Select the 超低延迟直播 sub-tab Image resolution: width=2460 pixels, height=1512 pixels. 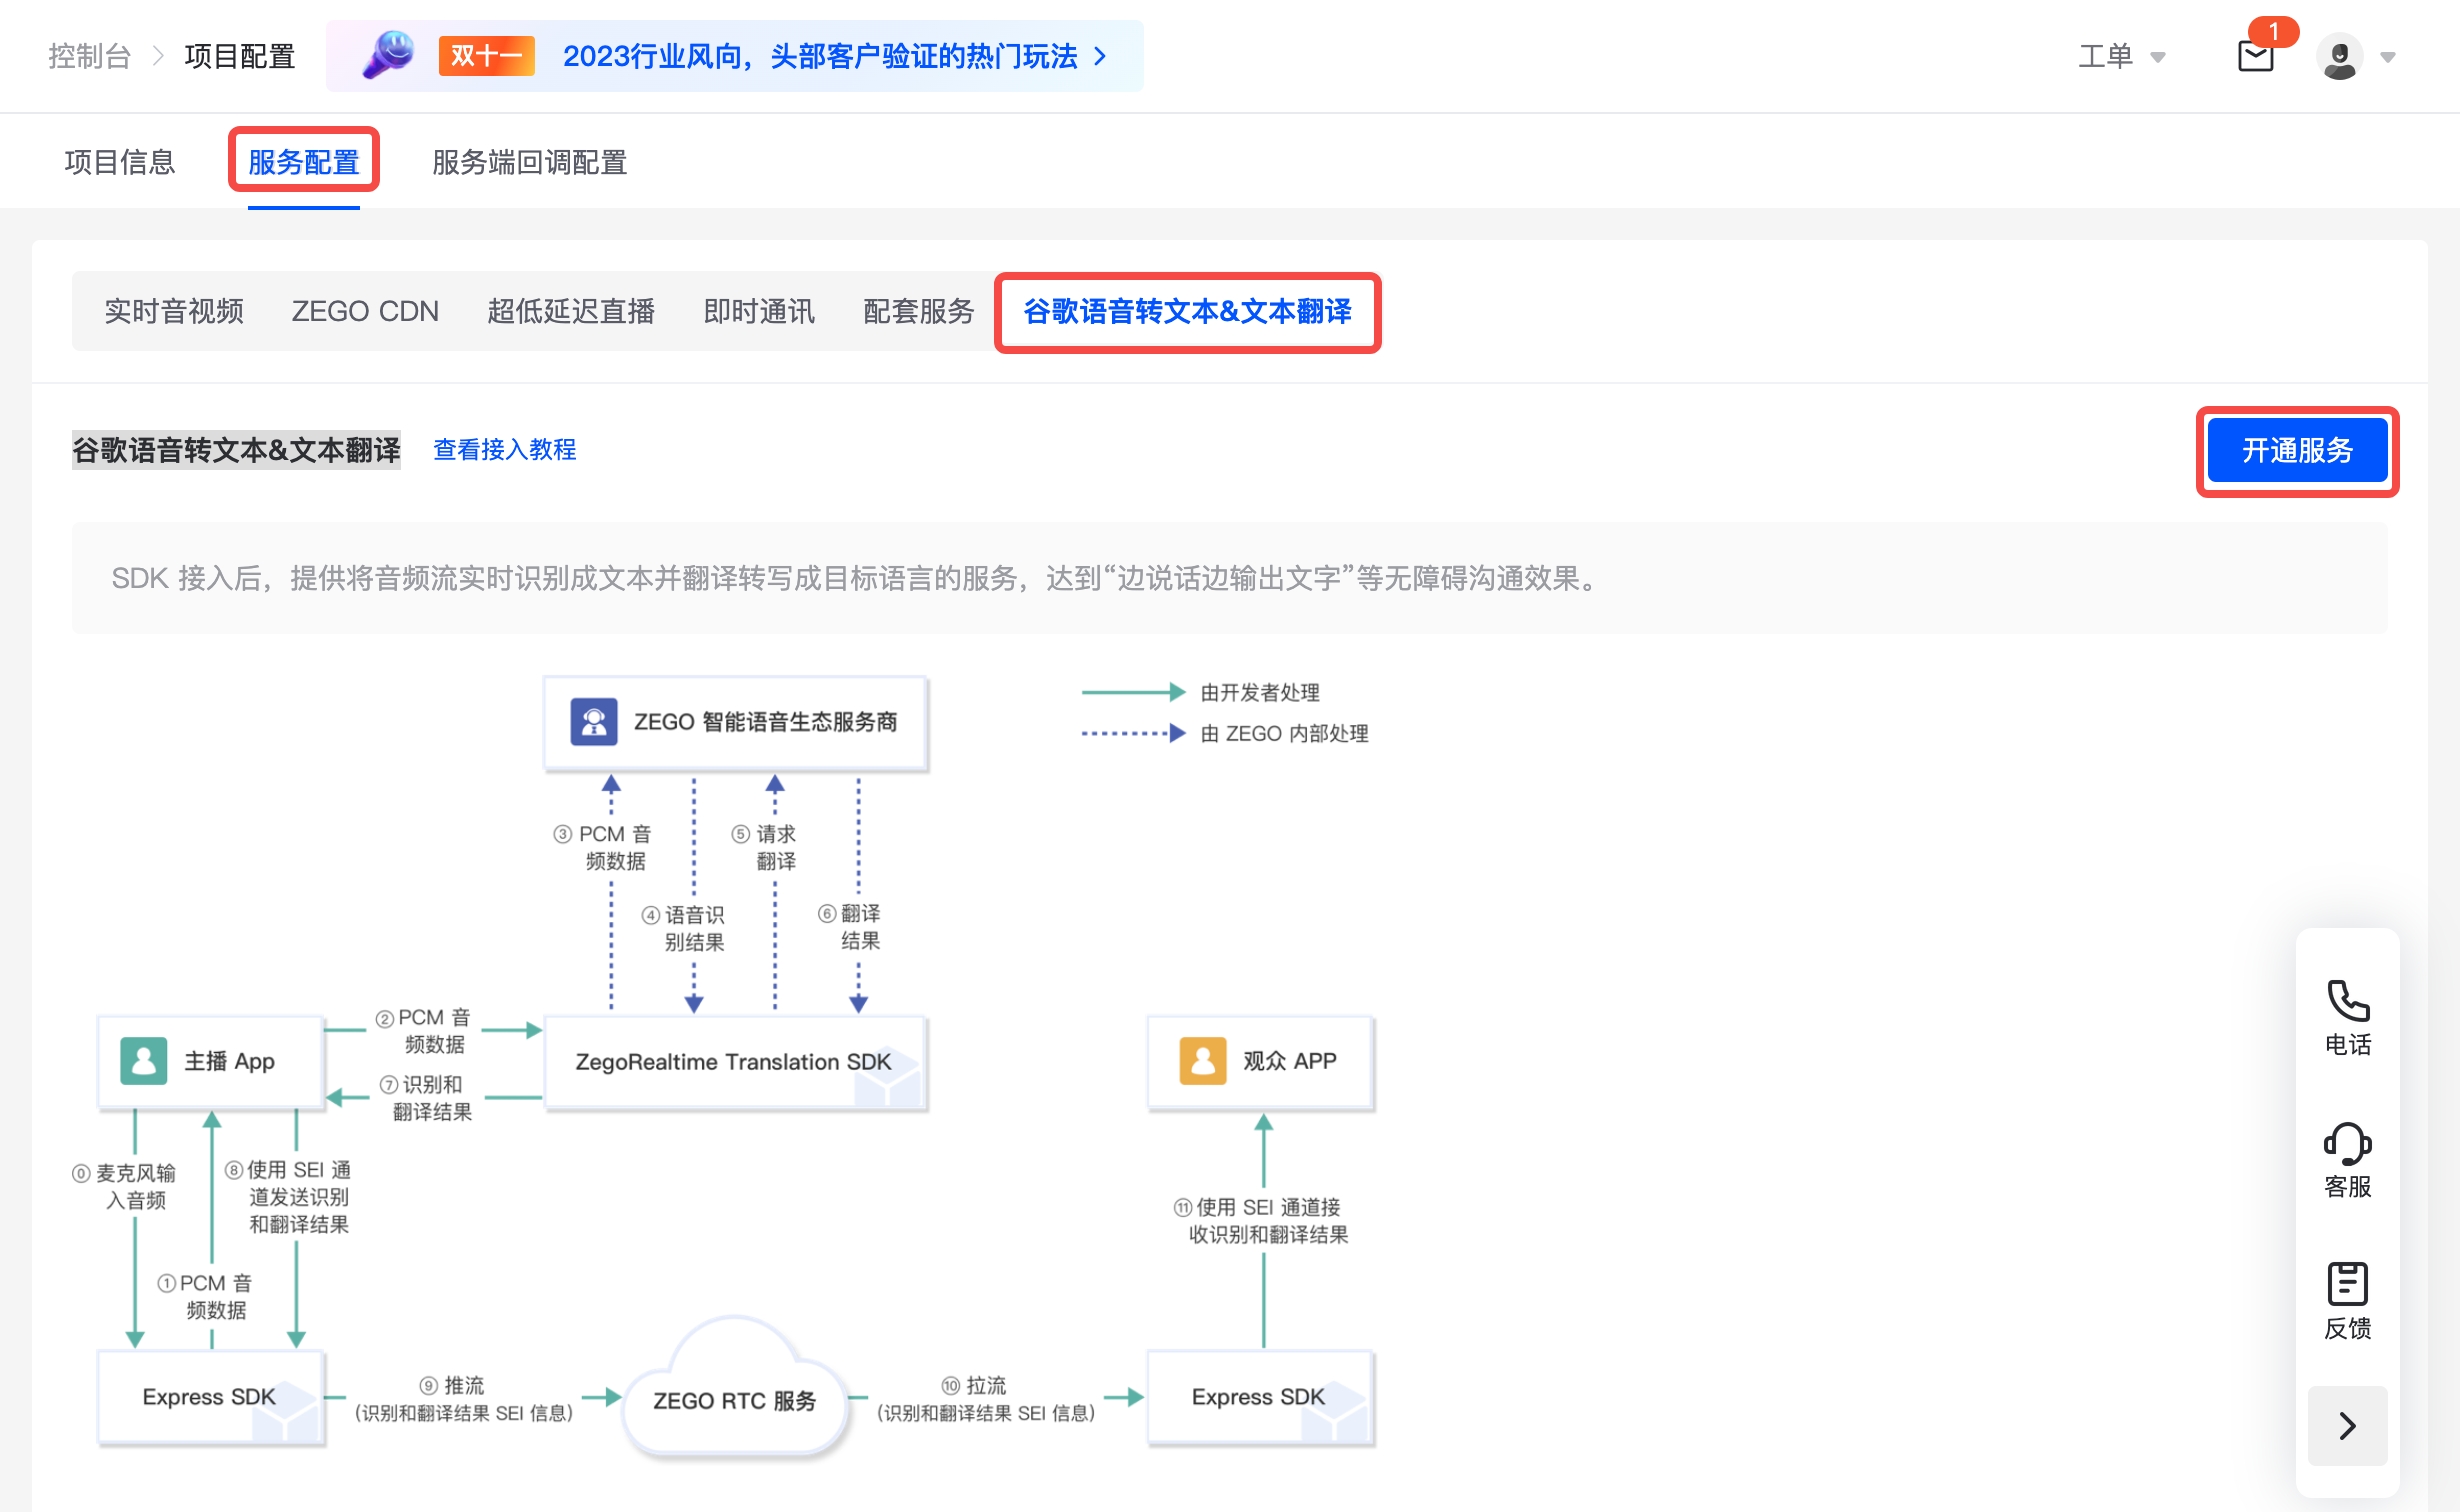(571, 311)
